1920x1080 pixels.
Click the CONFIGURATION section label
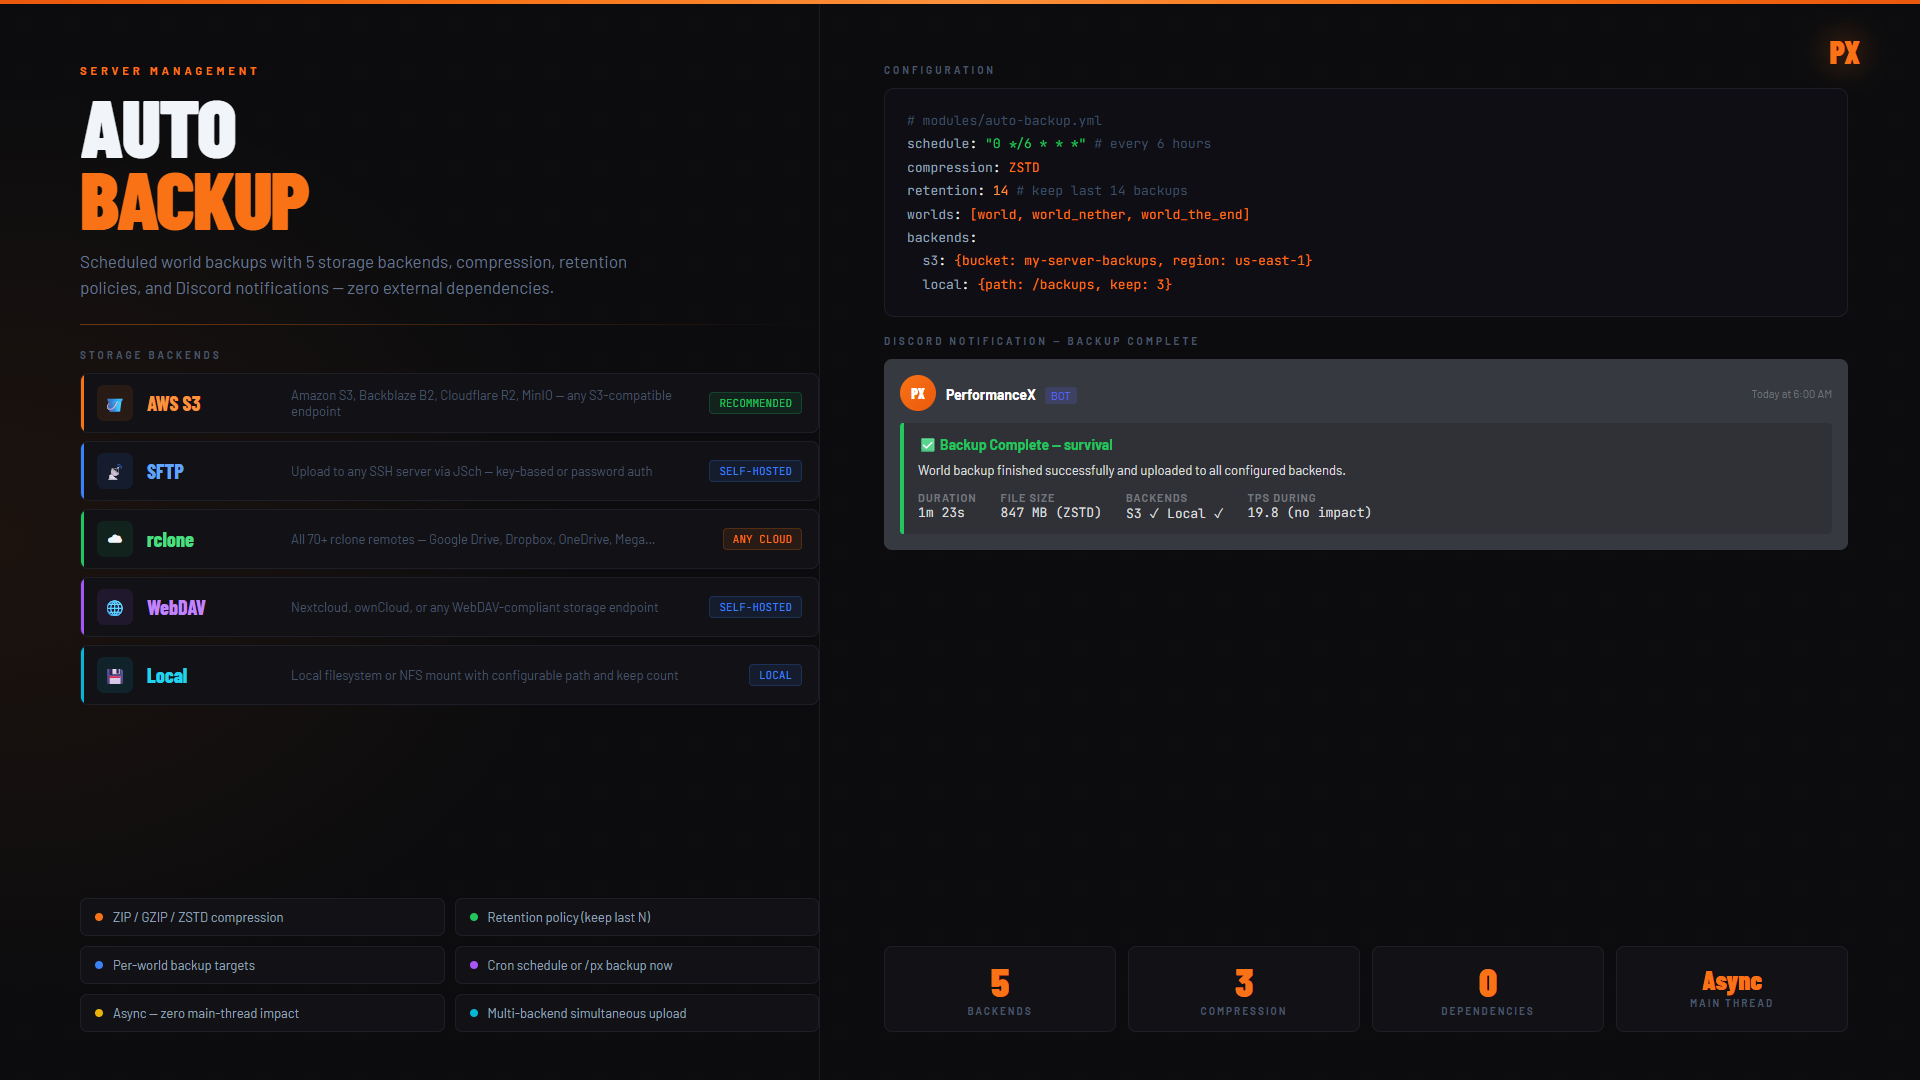(939, 70)
